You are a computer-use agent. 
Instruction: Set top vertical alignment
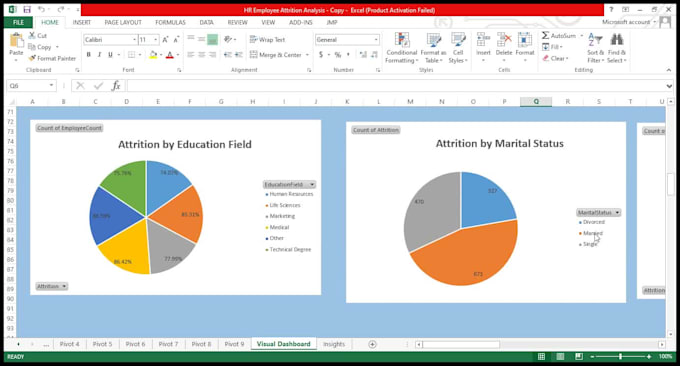click(x=191, y=39)
